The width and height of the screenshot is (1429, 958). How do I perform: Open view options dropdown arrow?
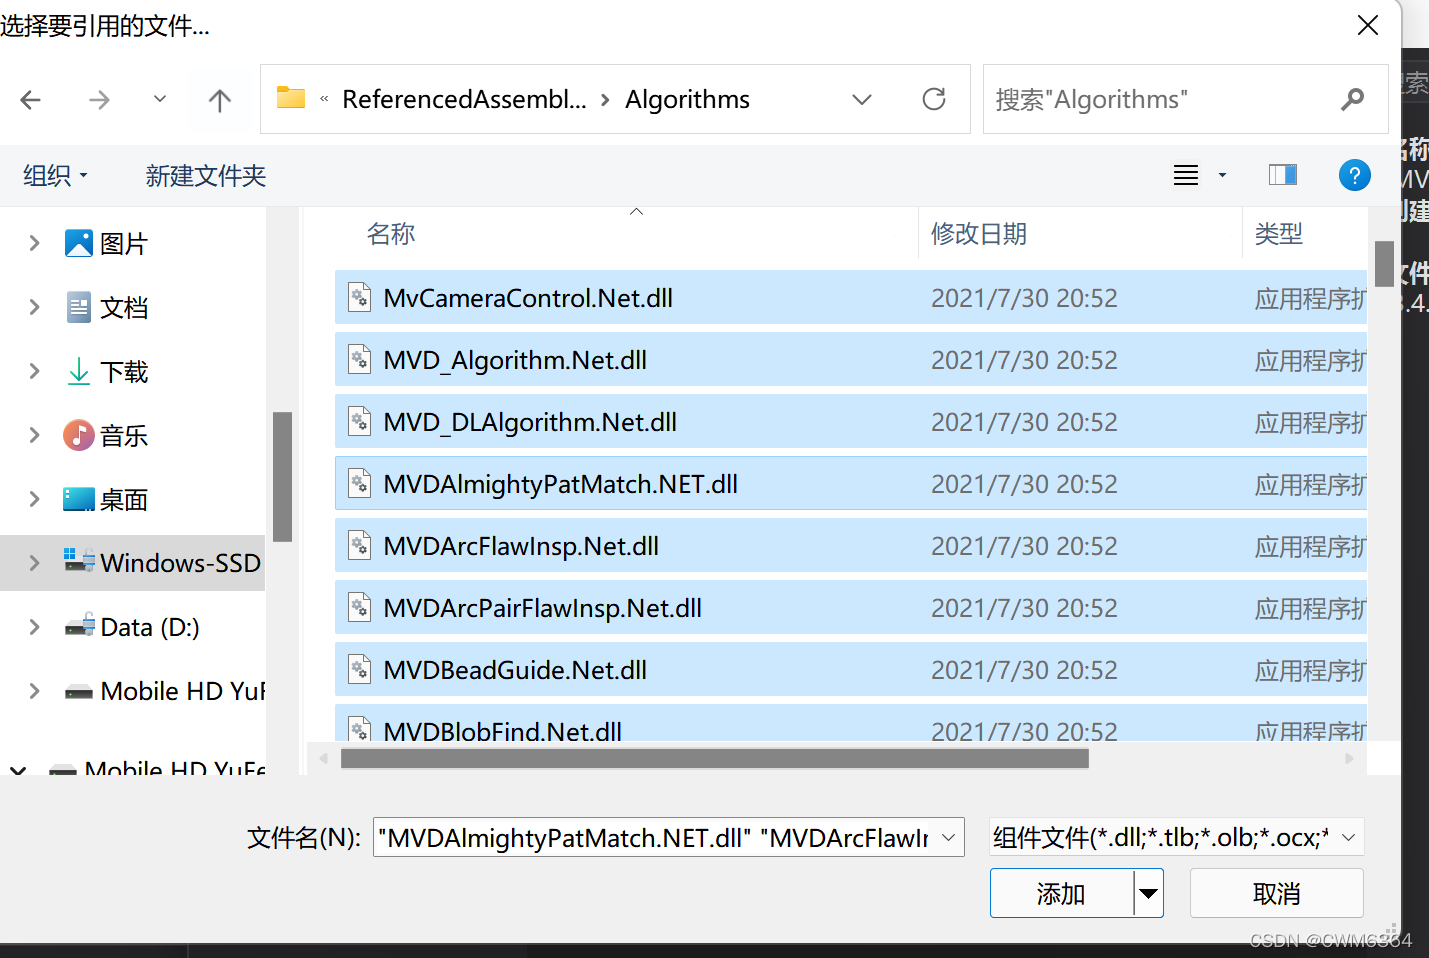click(x=1222, y=176)
